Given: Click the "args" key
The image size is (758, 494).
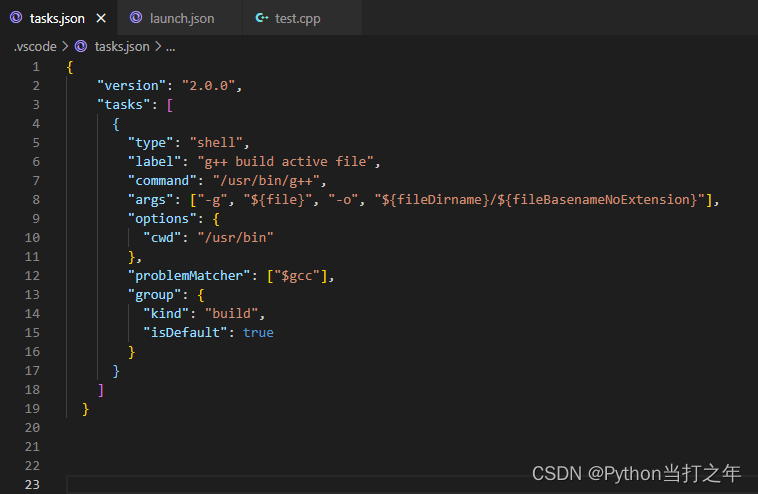Looking at the screenshot, I should 150,200.
